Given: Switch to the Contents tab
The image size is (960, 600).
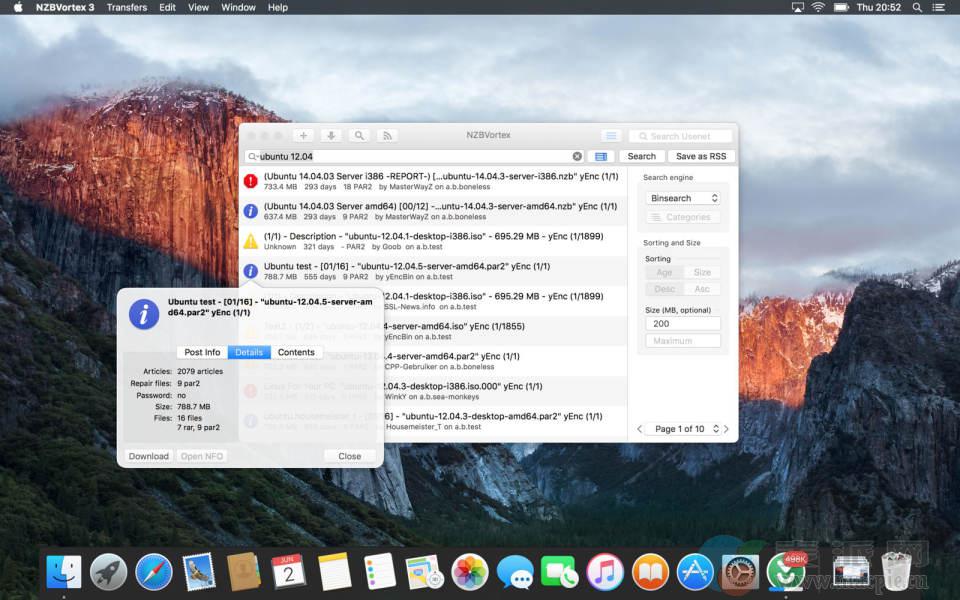Looking at the screenshot, I should coord(296,352).
